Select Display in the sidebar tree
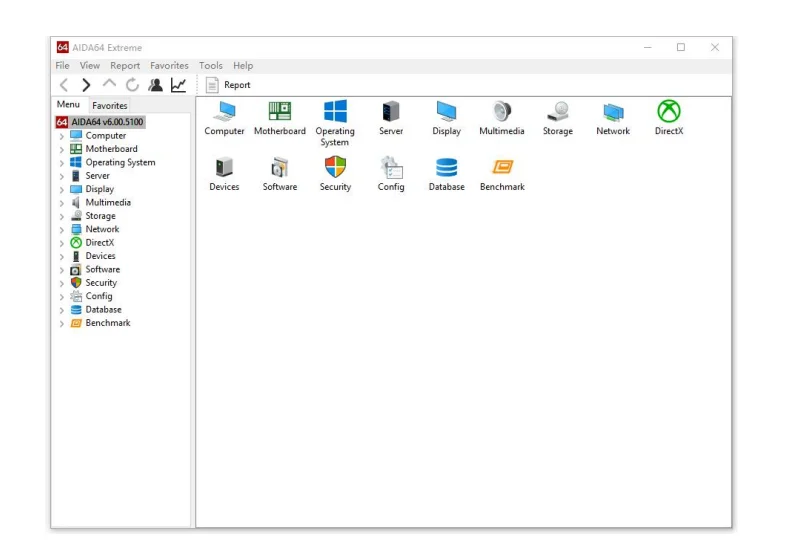This screenshot has height=554, width=806. pos(100,189)
